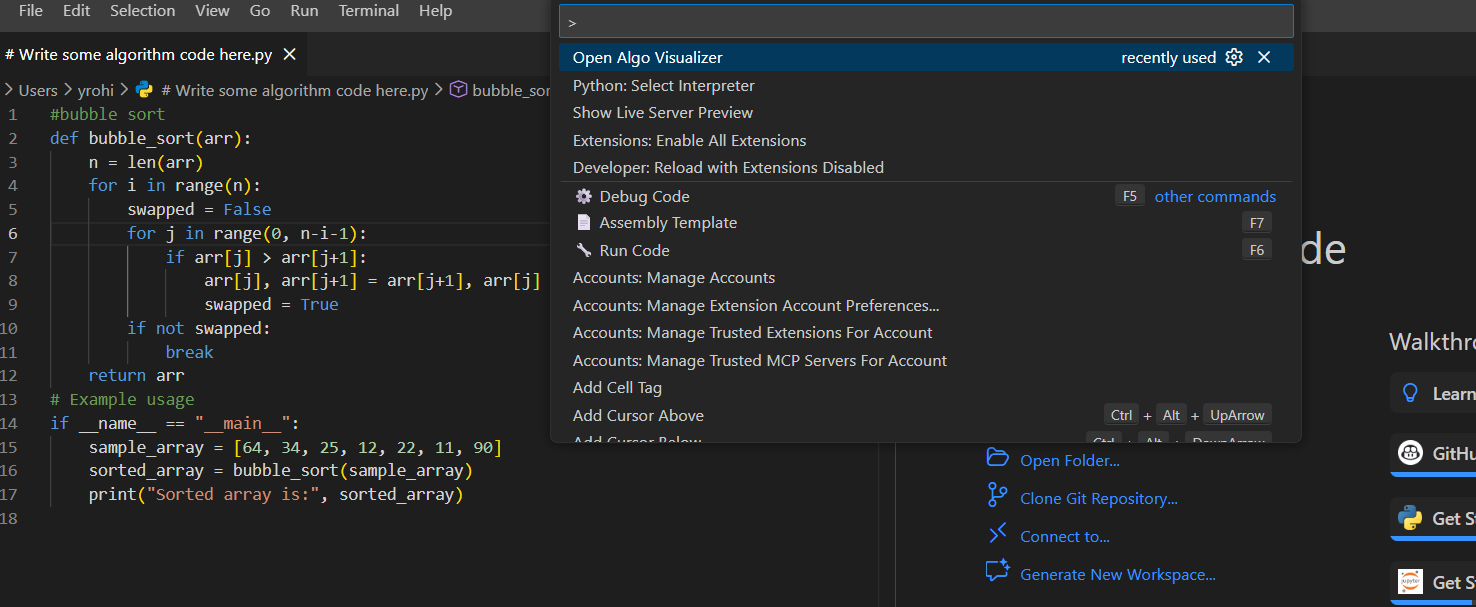Choose Python: Select Interpreter command

(926, 86)
